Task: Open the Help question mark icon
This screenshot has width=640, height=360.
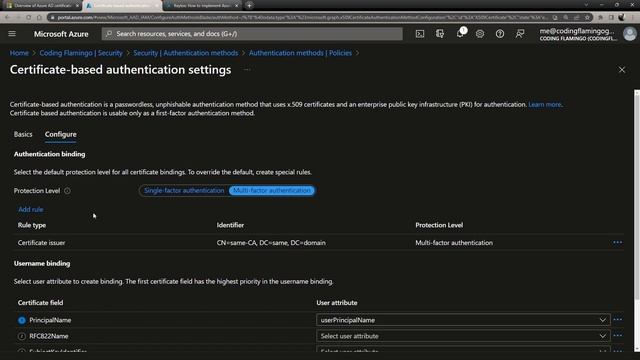Action: 500,34
